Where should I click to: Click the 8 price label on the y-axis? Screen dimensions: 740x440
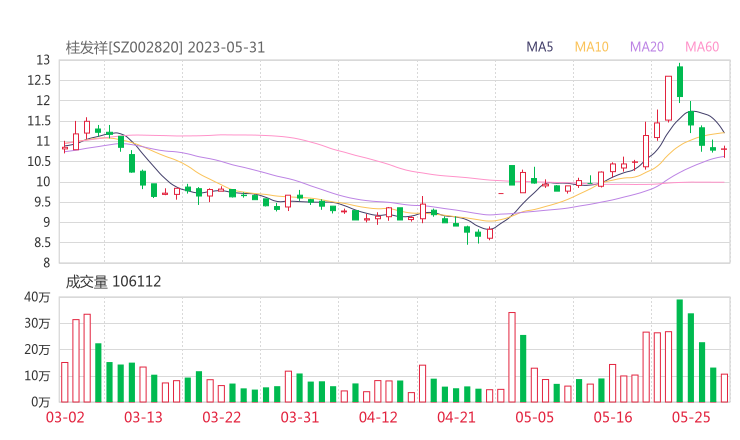tap(46, 263)
